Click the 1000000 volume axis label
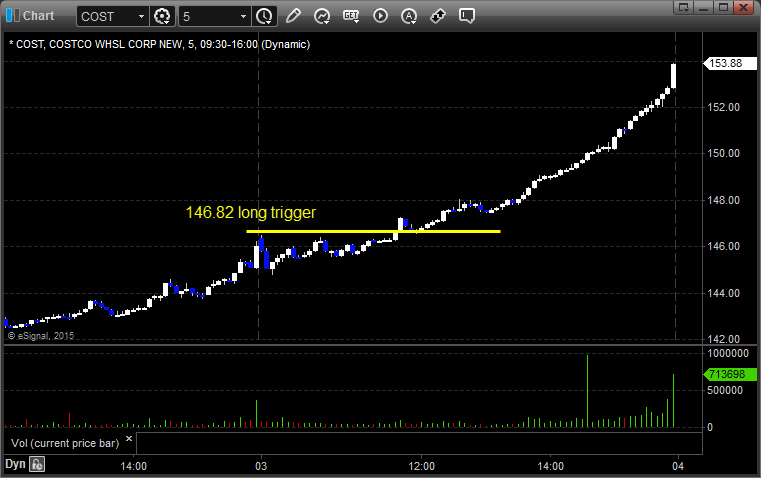Viewport: 761px width, 478px height. [x=728, y=353]
